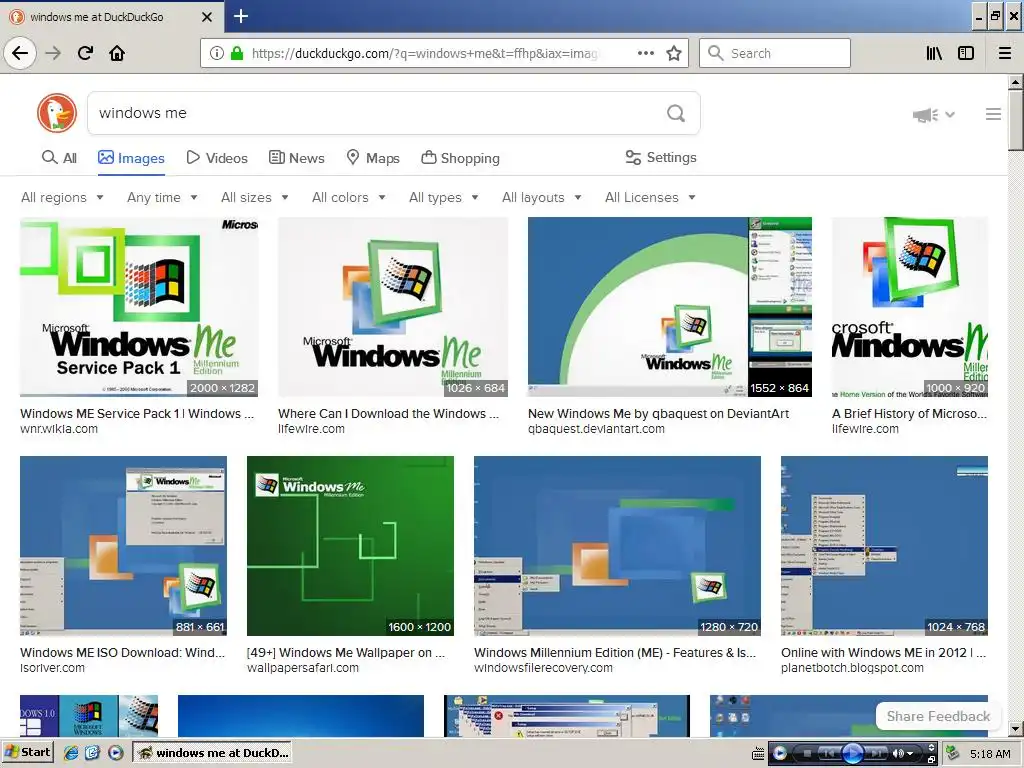Launch Outlook Express from Quick Launch
The width and height of the screenshot is (1024, 768).
click(x=92, y=752)
